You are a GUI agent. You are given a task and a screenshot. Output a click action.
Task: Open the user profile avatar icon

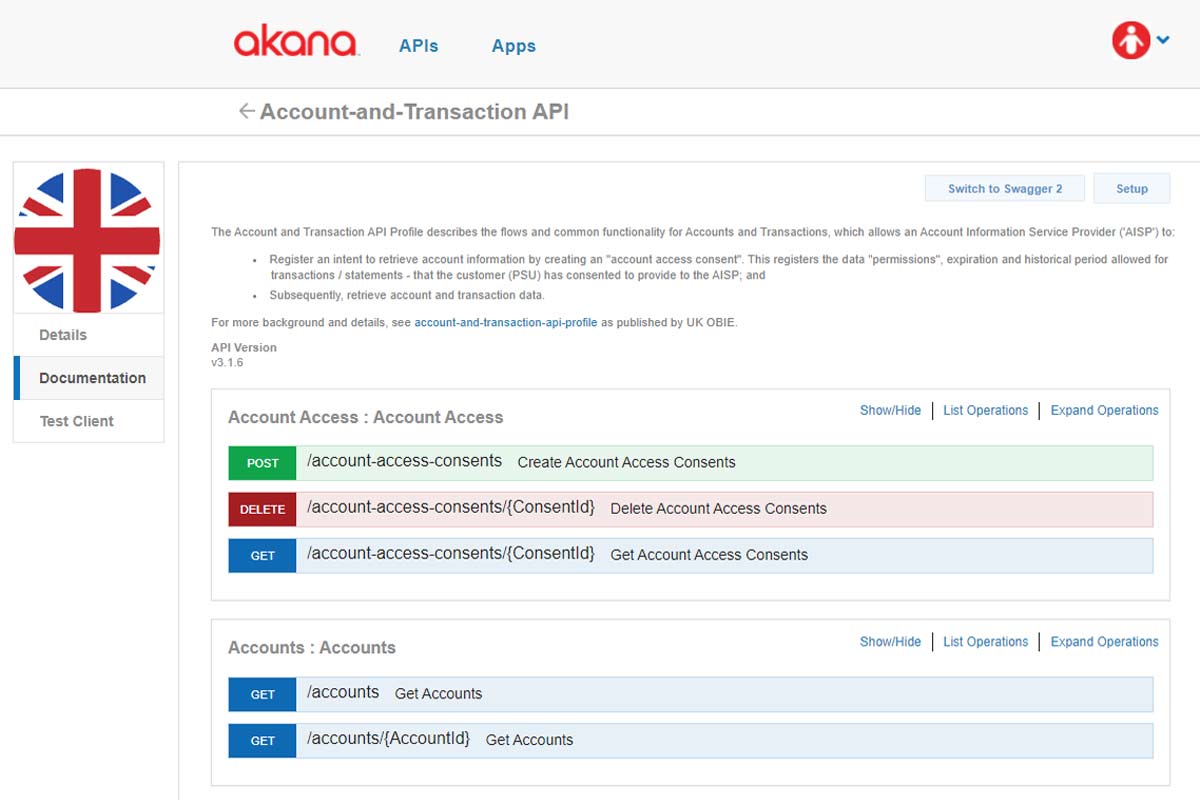tap(1131, 41)
